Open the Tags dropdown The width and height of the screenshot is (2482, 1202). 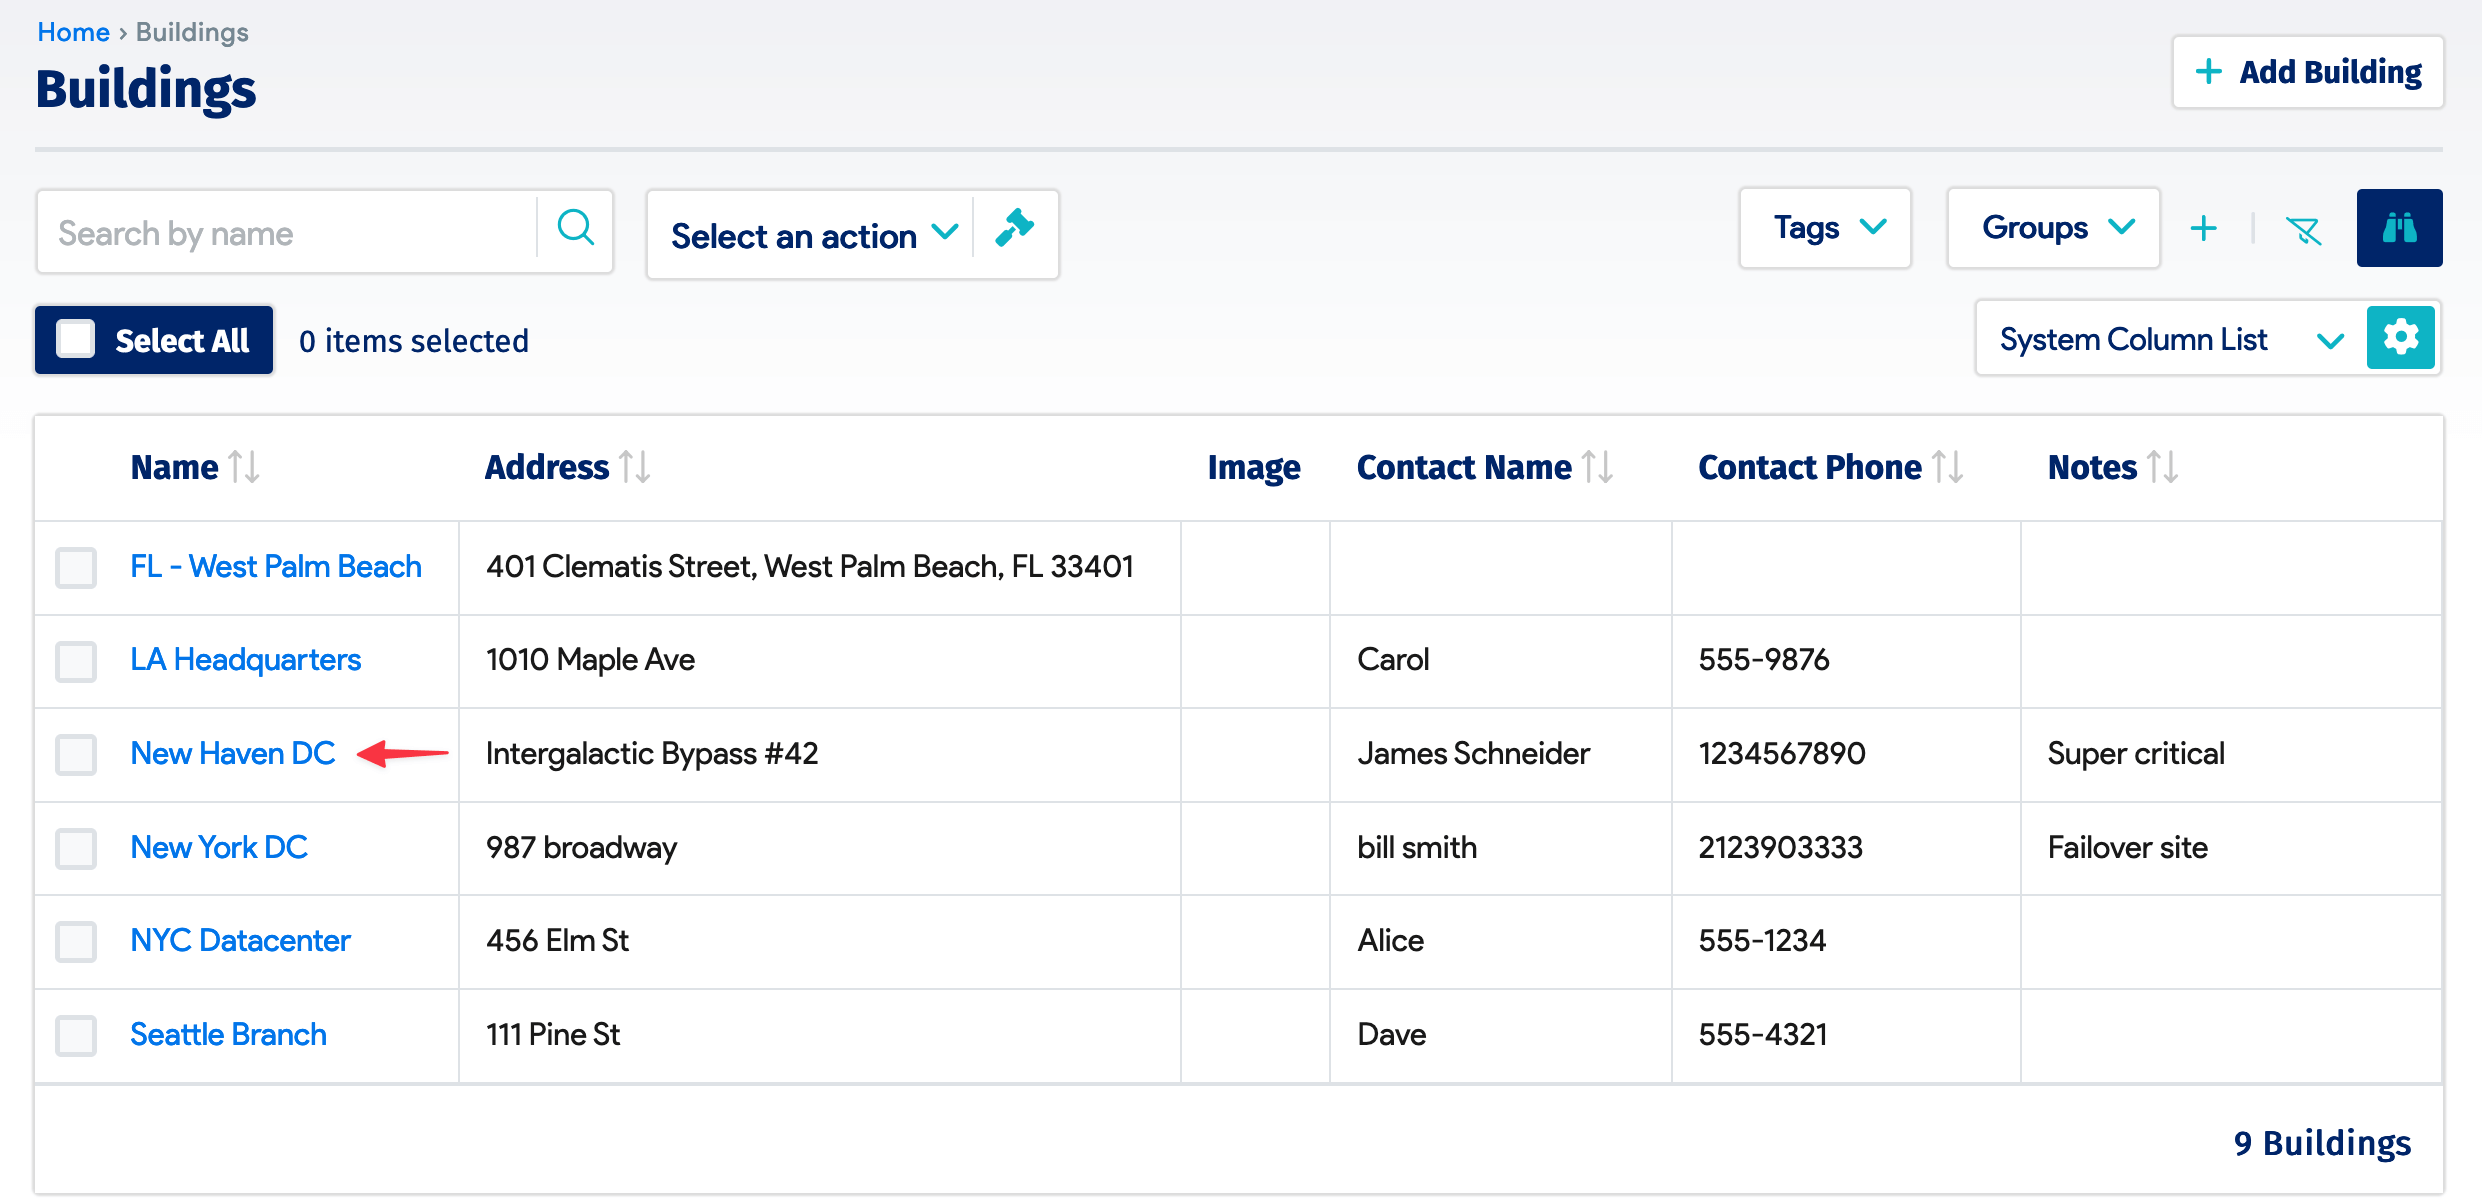(1824, 228)
